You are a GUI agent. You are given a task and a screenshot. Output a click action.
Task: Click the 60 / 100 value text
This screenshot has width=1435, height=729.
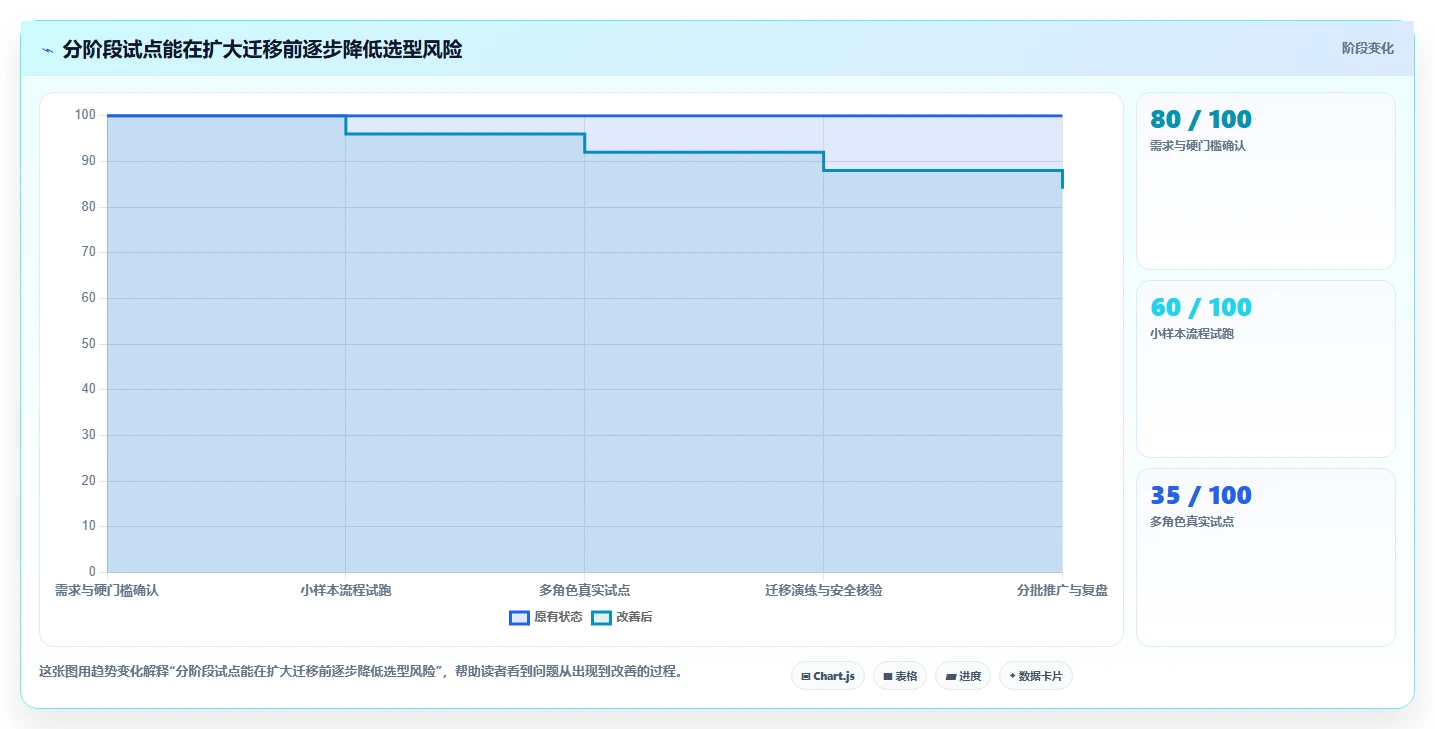tap(1201, 307)
